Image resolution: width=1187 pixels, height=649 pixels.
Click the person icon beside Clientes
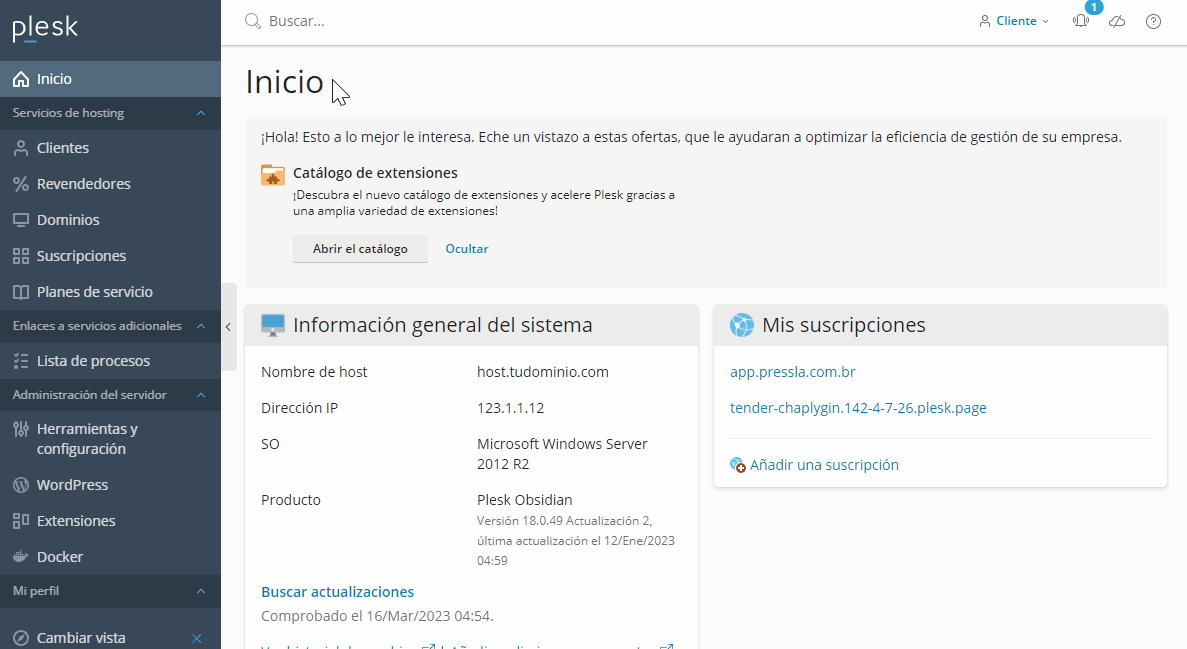pos(21,148)
